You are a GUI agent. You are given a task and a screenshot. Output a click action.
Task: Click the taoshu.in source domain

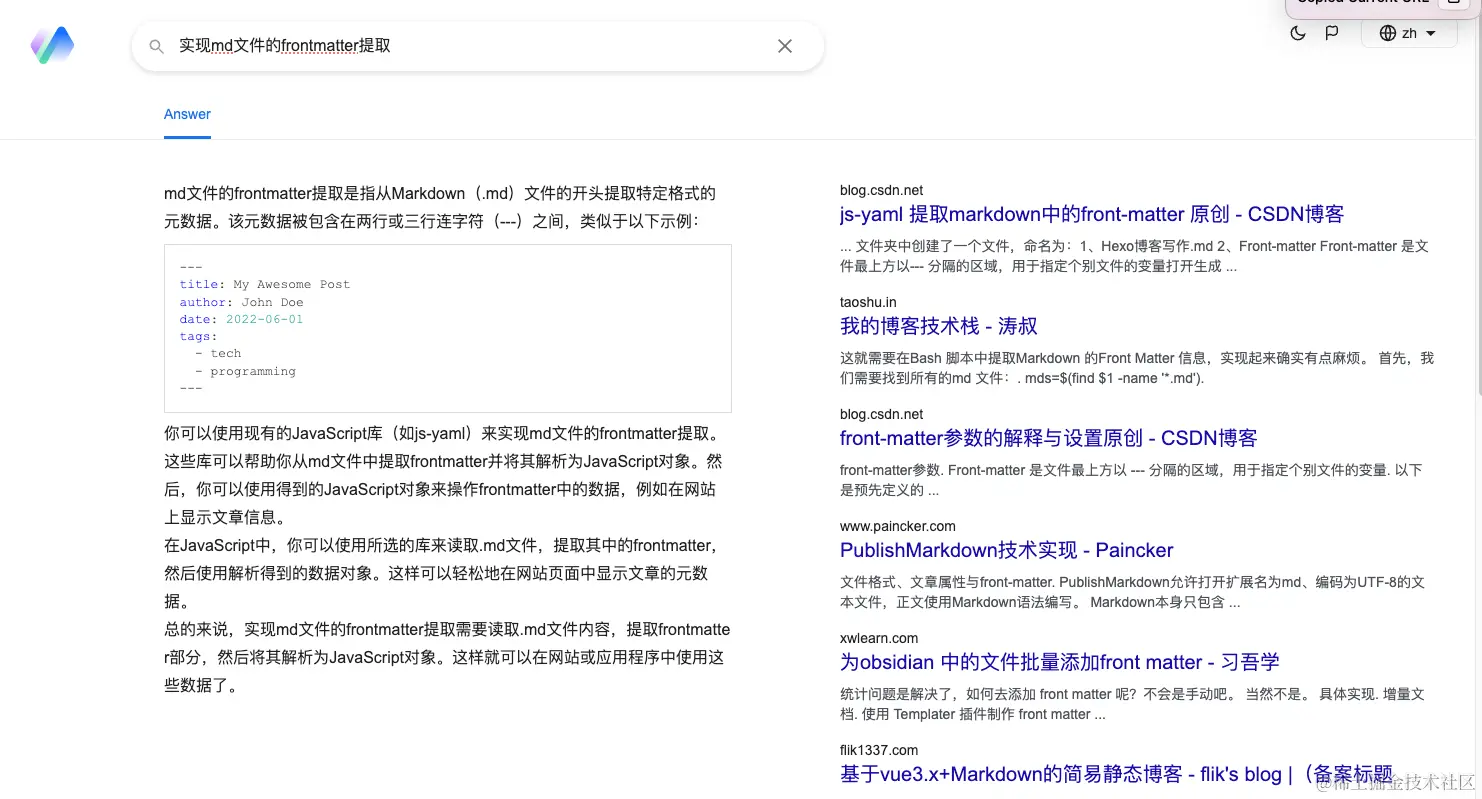(x=868, y=302)
